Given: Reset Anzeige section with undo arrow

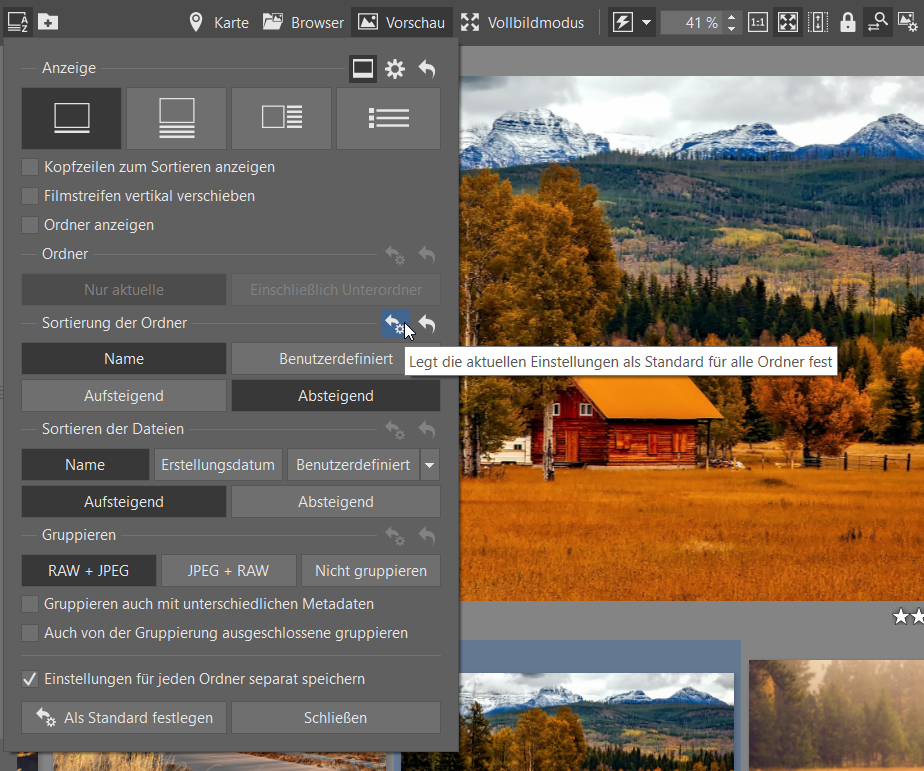Looking at the screenshot, I should point(427,69).
